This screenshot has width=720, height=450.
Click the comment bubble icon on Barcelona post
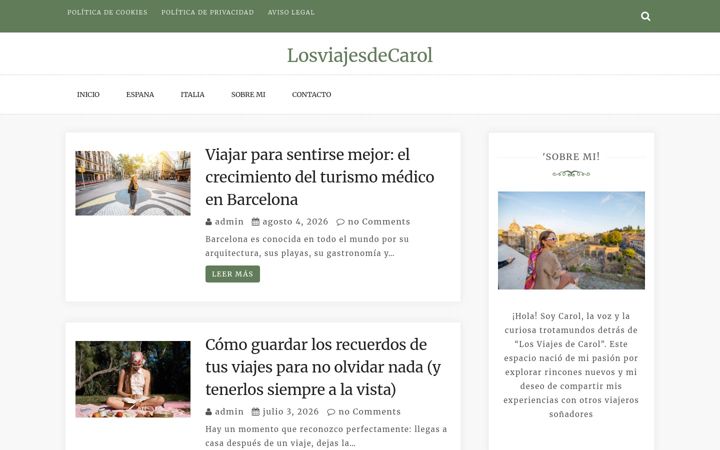340,222
